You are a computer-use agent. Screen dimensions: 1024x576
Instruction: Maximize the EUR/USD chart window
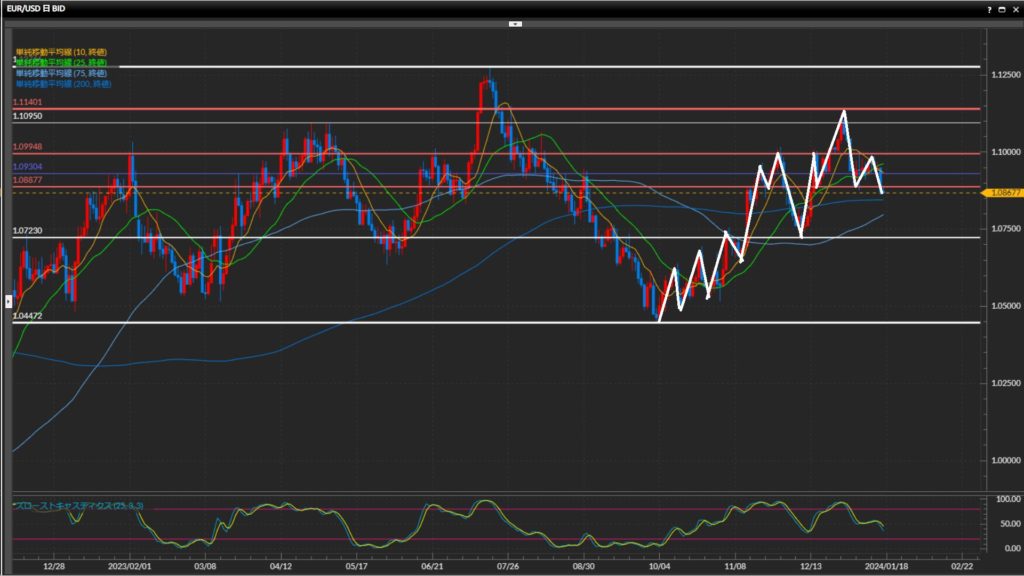click(x=1001, y=8)
